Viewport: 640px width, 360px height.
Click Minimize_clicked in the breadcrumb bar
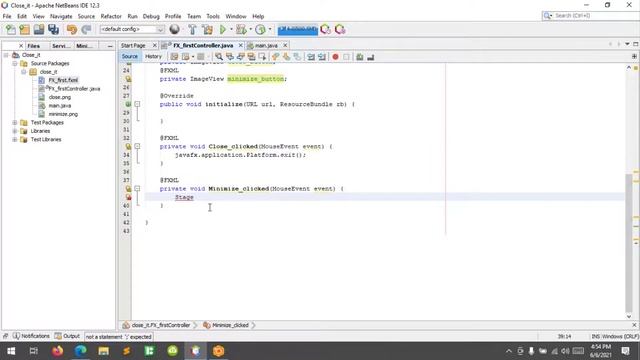point(230,325)
